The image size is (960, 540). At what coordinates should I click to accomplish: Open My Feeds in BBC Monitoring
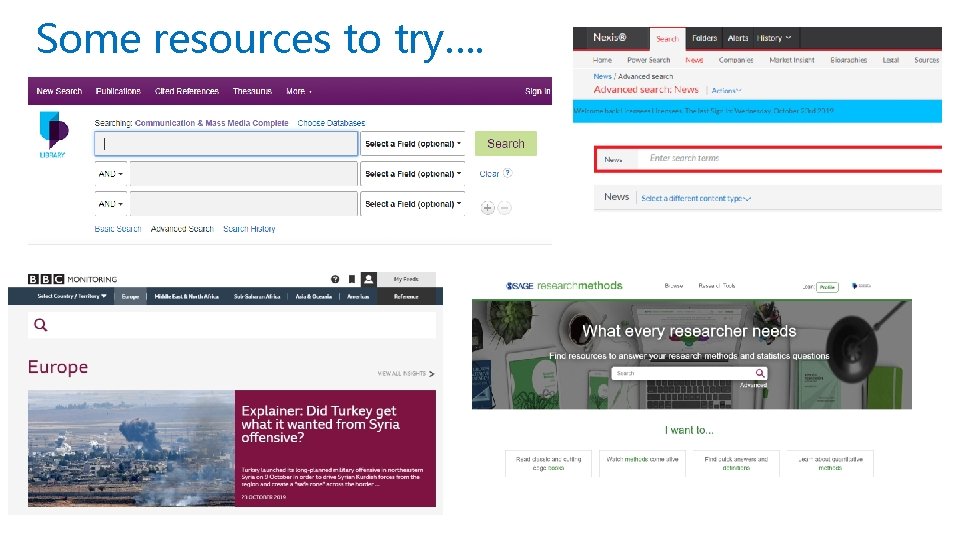point(406,279)
